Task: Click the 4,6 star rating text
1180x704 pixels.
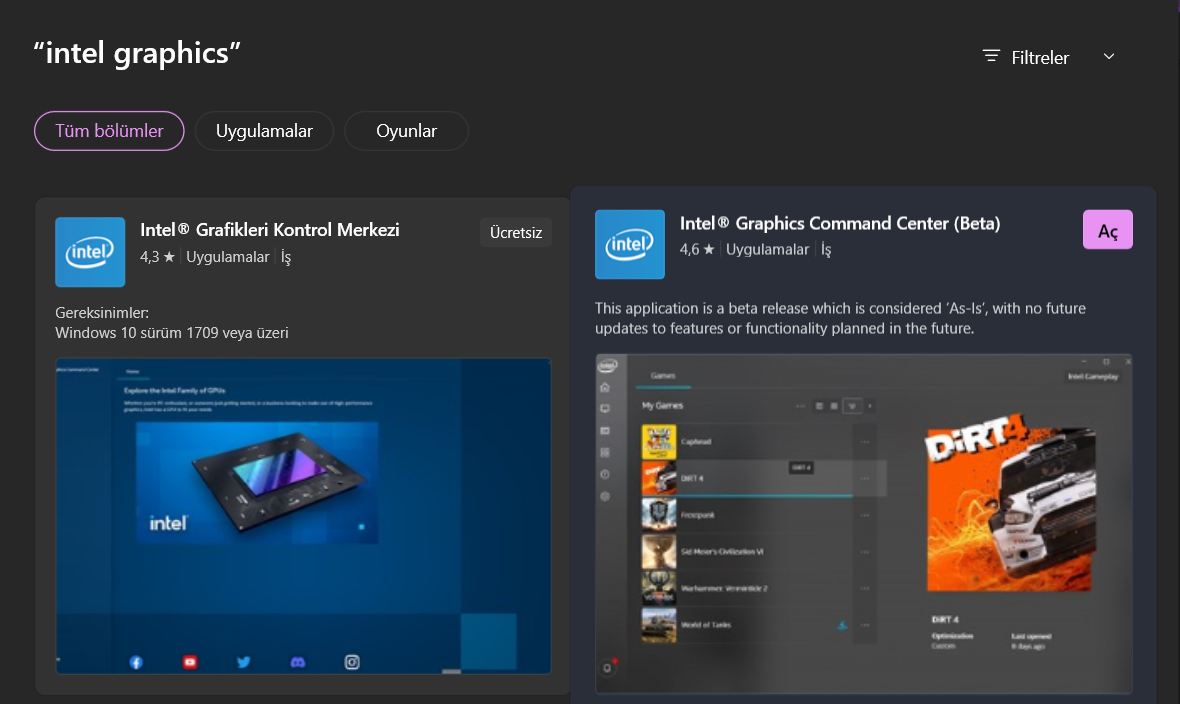Action: pyautogui.click(x=697, y=249)
